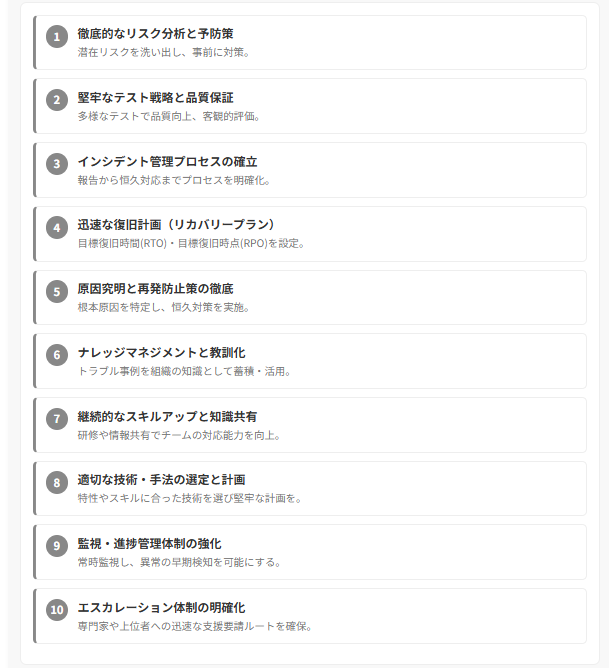Select the number 9 circle badge
609x668 pixels.
(x=57, y=546)
